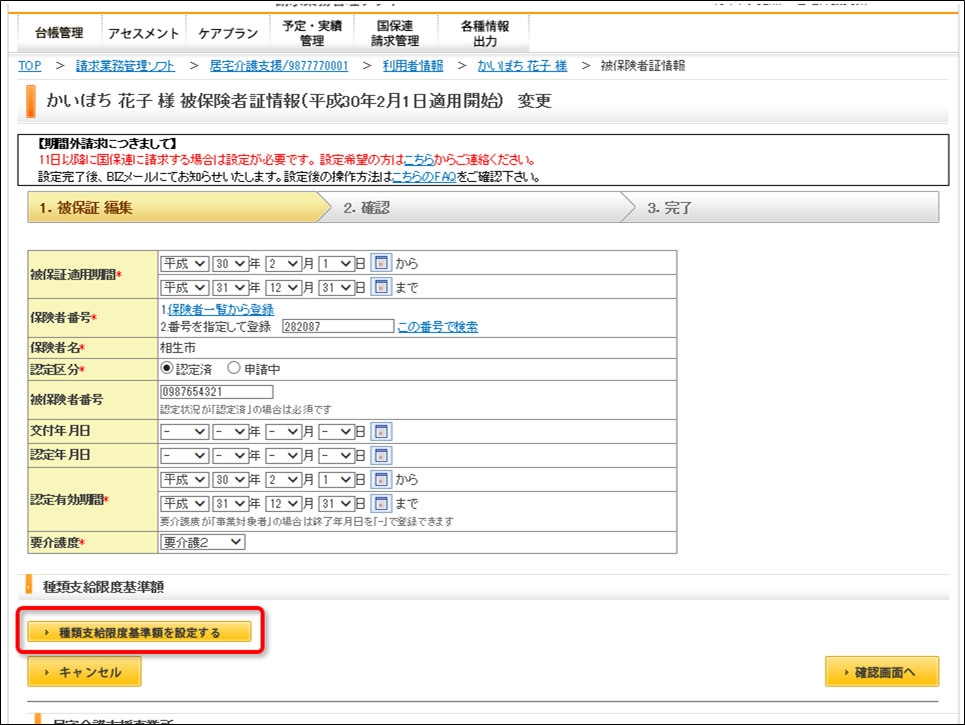This screenshot has width=965, height=725.
Task: Open year dropdown for 交付年月日
Action: coord(231,431)
